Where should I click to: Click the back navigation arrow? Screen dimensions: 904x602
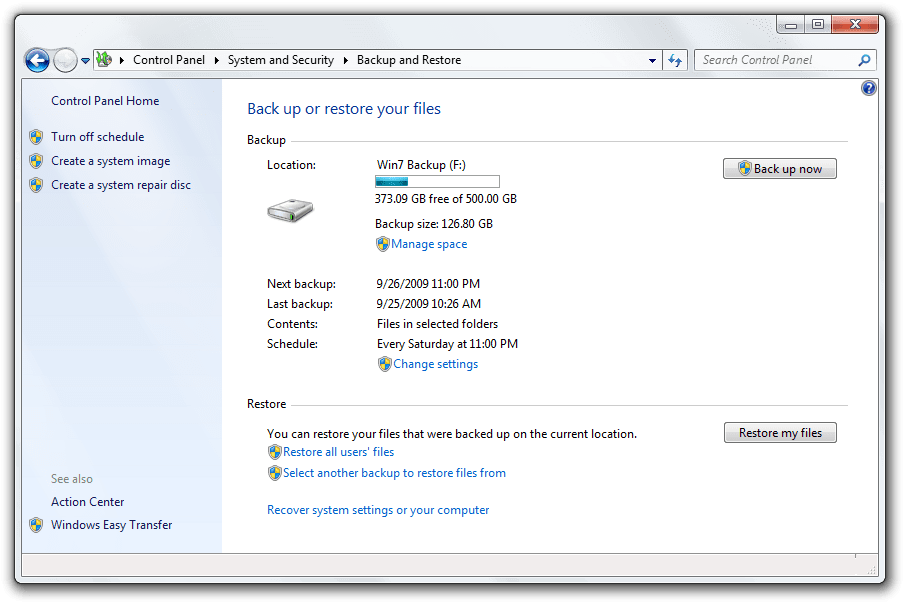(37, 60)
